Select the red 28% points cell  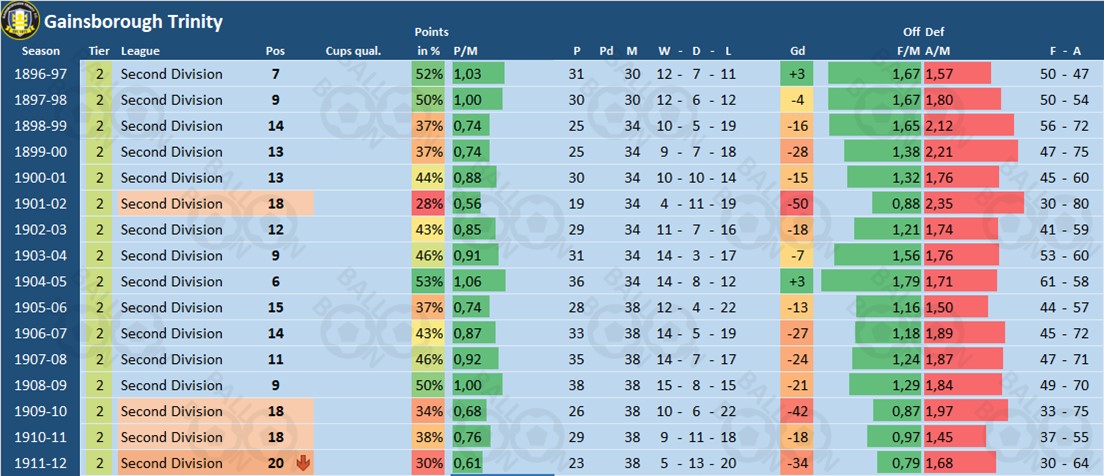click(428, 203)
